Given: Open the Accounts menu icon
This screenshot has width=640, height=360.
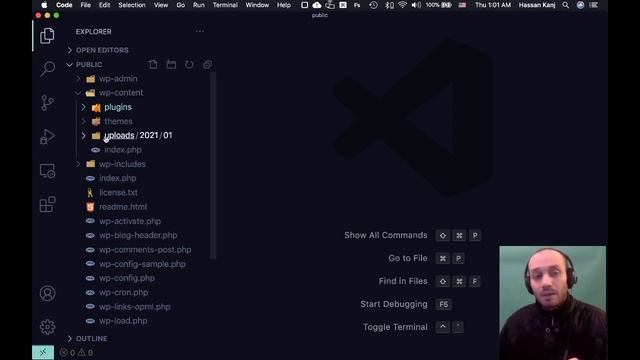Looking at the screenshot, I should (47, 293).
